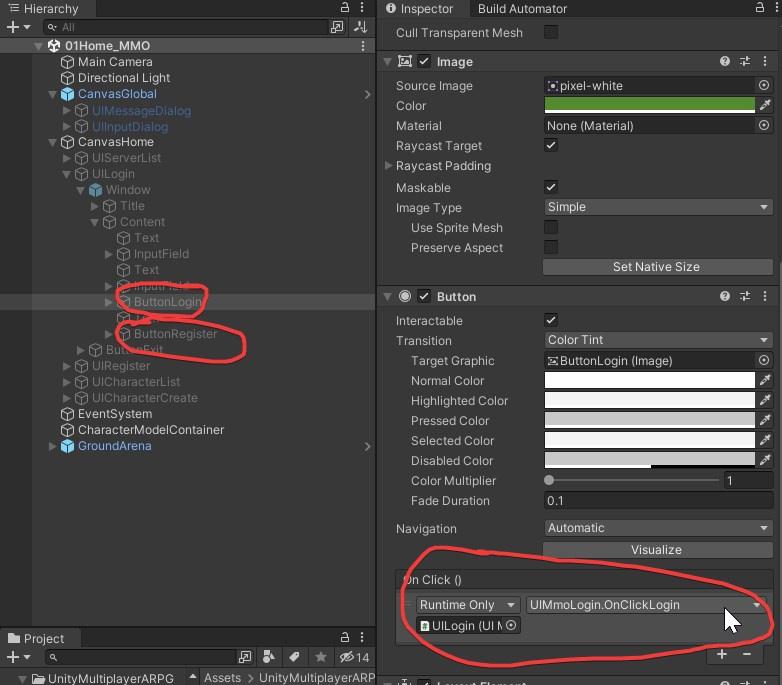
Task: Open UILogin object picker in On Click
Action: [511, 625]
